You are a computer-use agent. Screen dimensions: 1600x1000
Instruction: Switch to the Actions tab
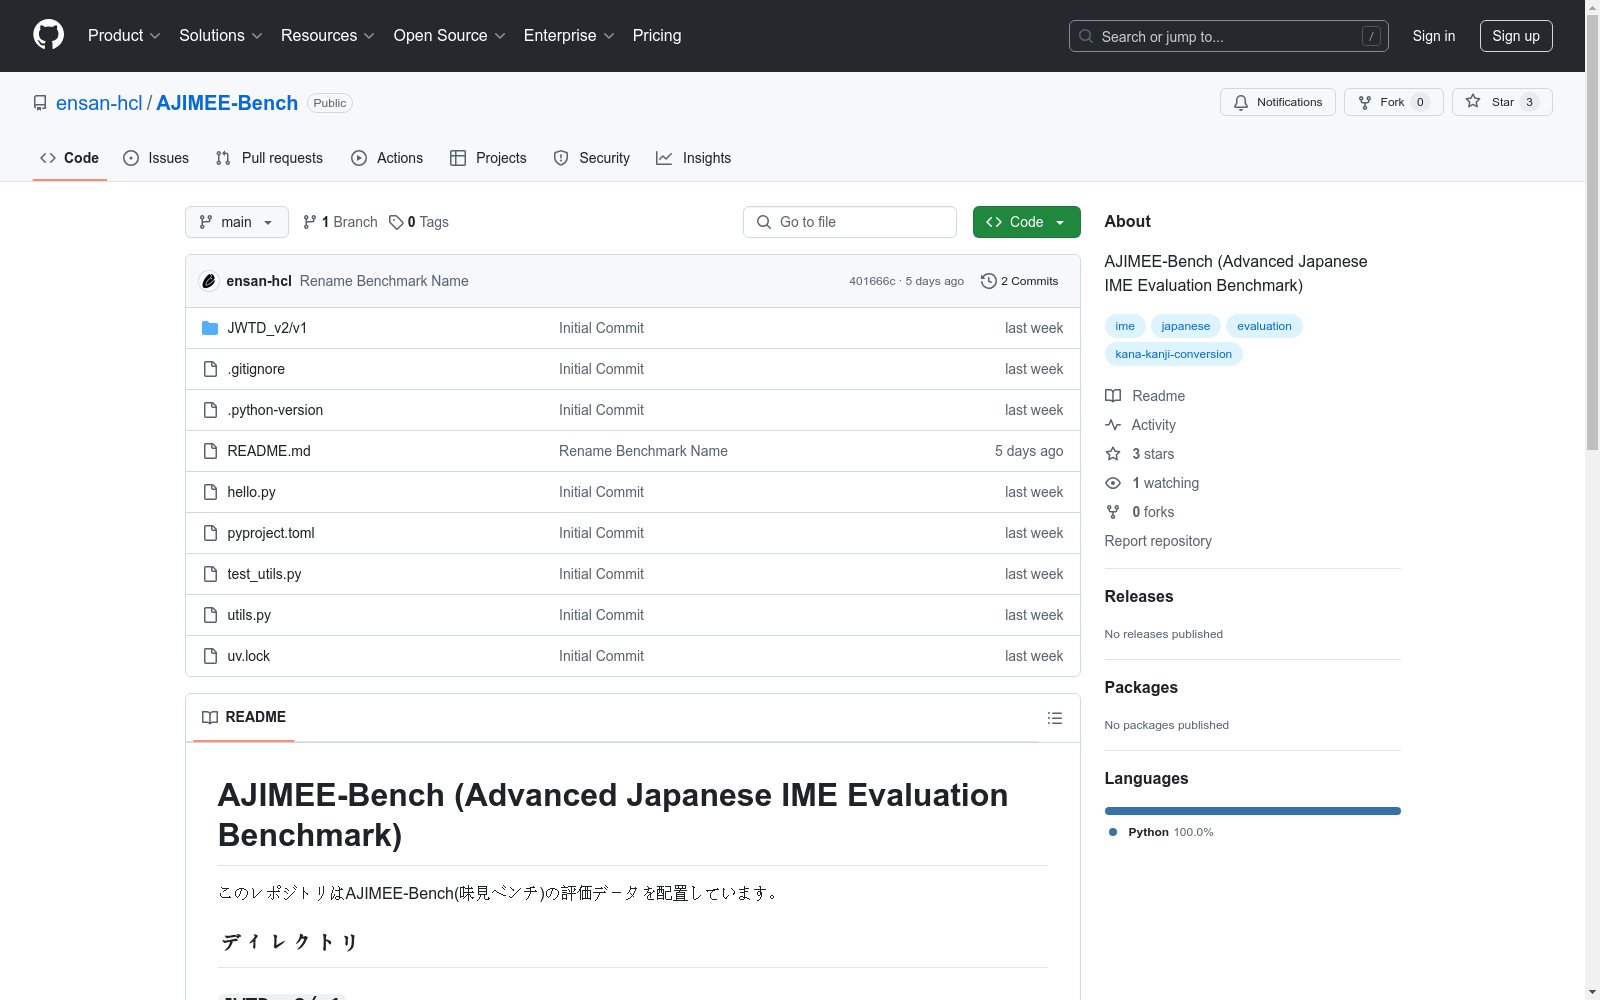[x=387, y=158]
